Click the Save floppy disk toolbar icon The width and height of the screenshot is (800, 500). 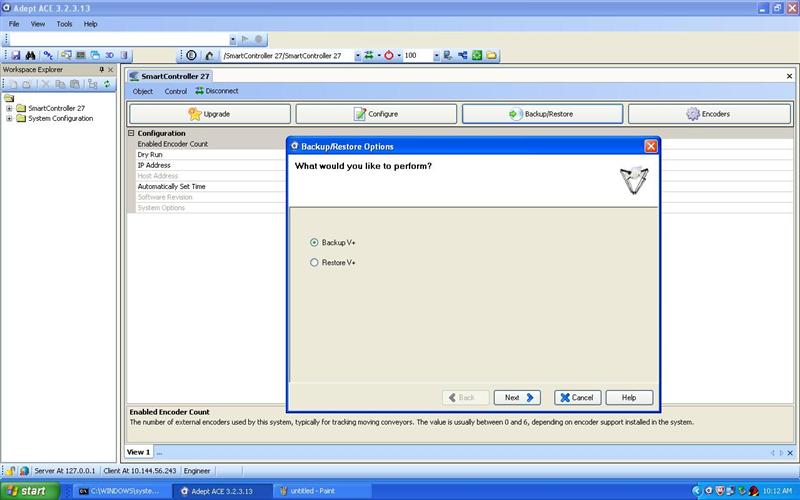(x=16, y=55)
